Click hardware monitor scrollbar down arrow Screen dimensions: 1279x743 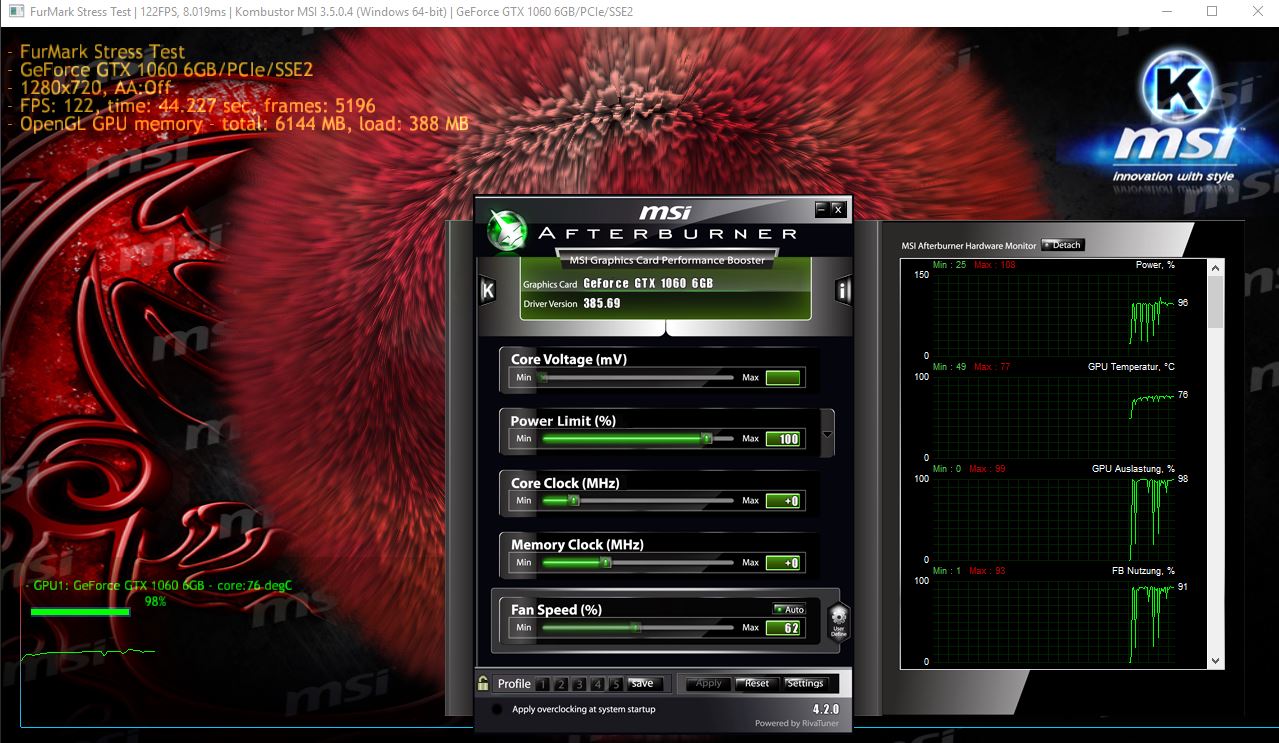1216,660
